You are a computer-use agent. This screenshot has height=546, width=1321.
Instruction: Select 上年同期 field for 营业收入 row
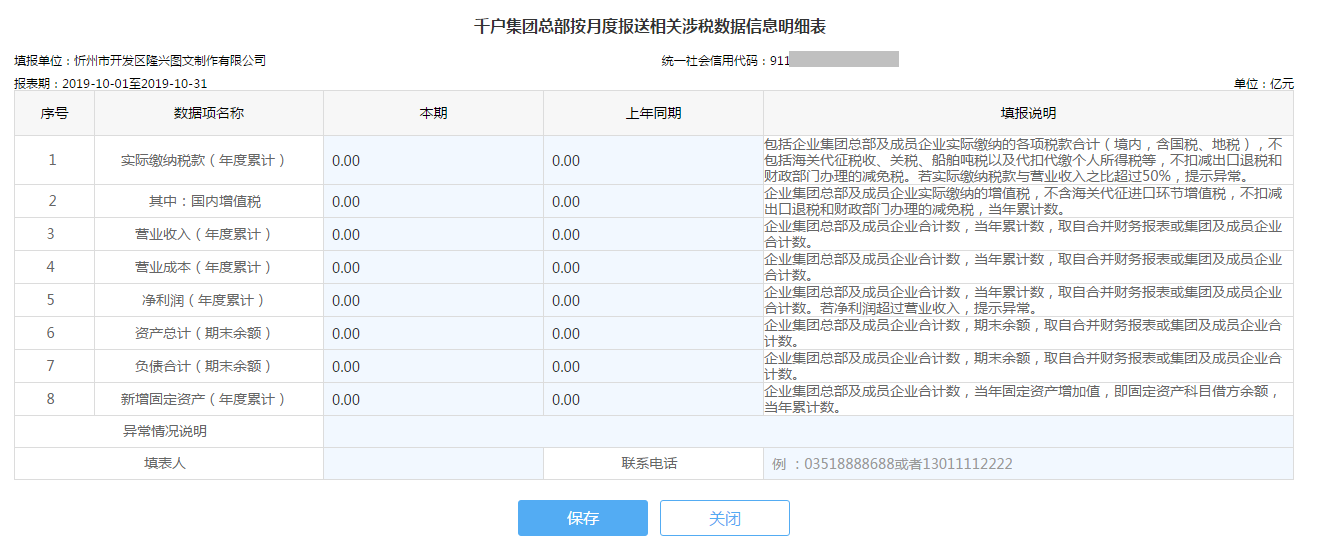click(653, 235)
